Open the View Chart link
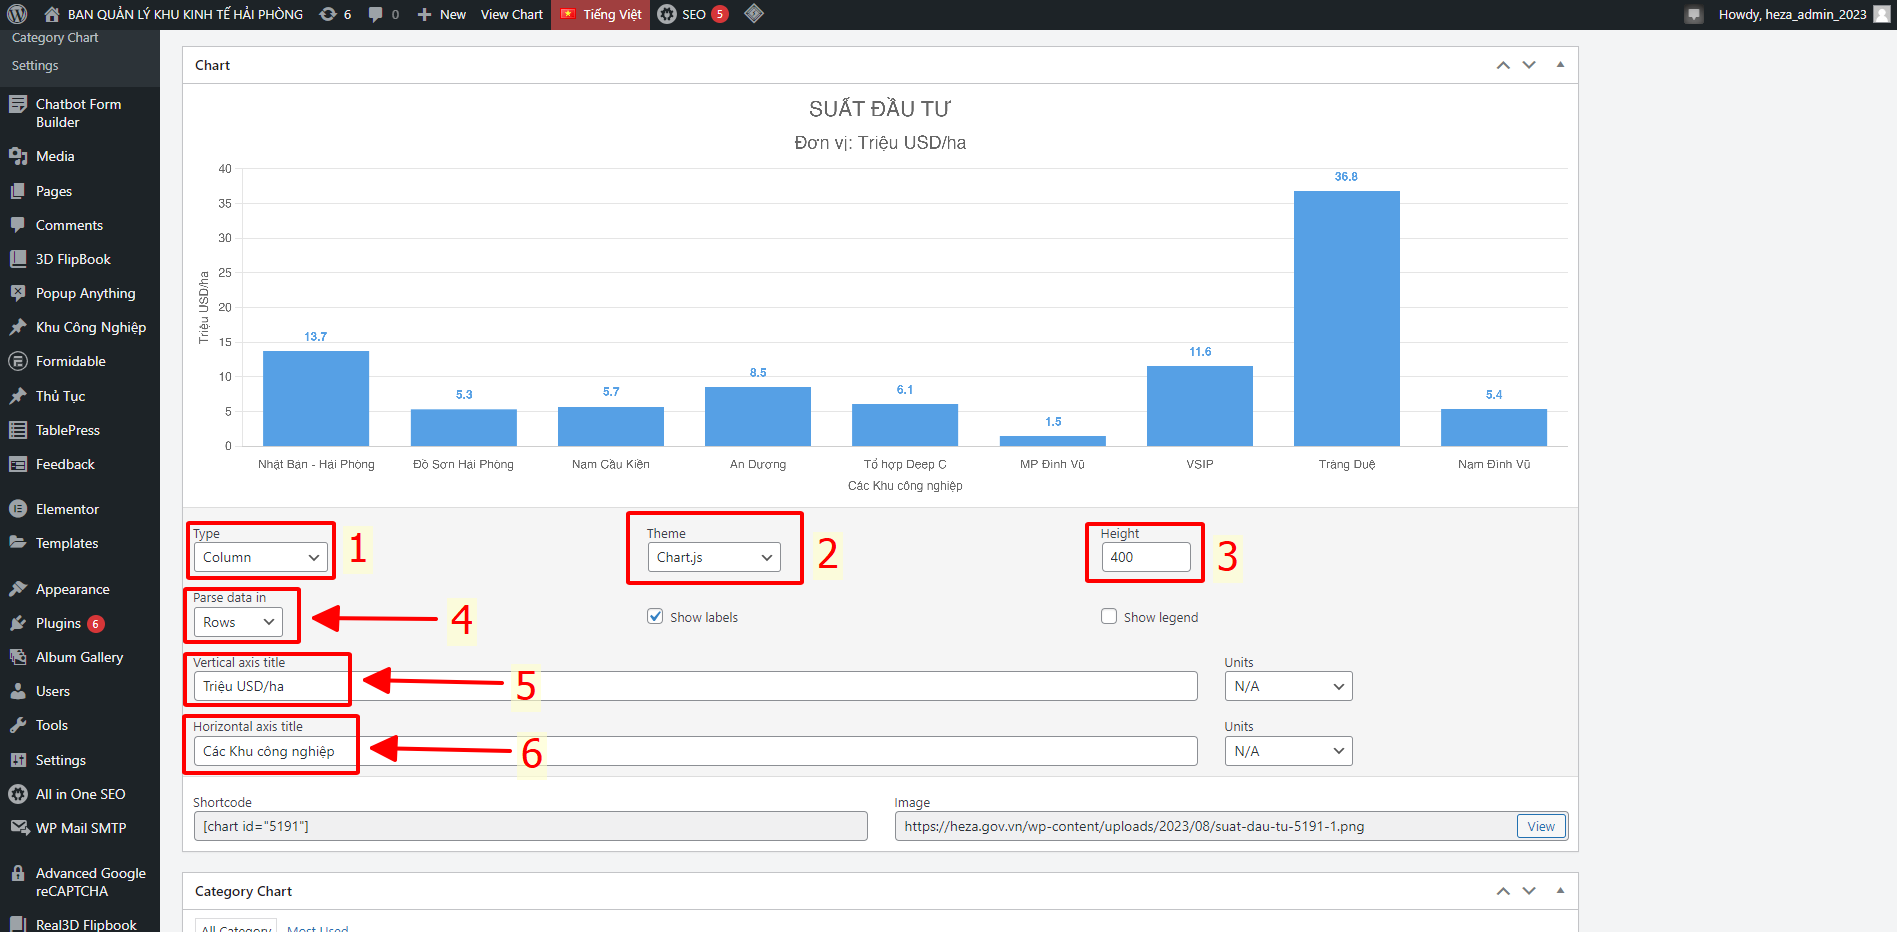1897x932 pixels. [511, 14]
